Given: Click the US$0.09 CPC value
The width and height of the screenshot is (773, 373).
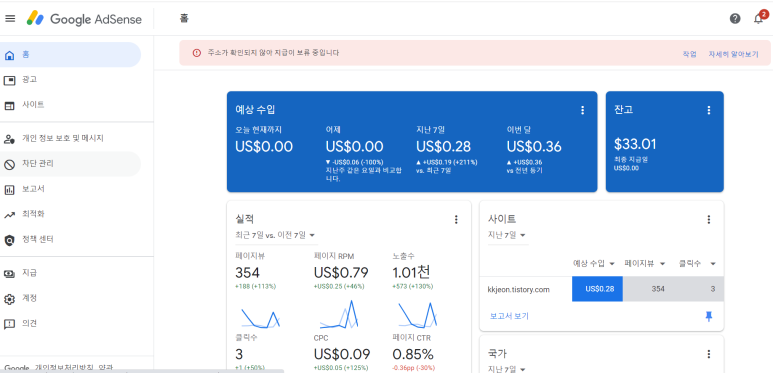Looking at the screenshot, I should click(x=342, y=354).
